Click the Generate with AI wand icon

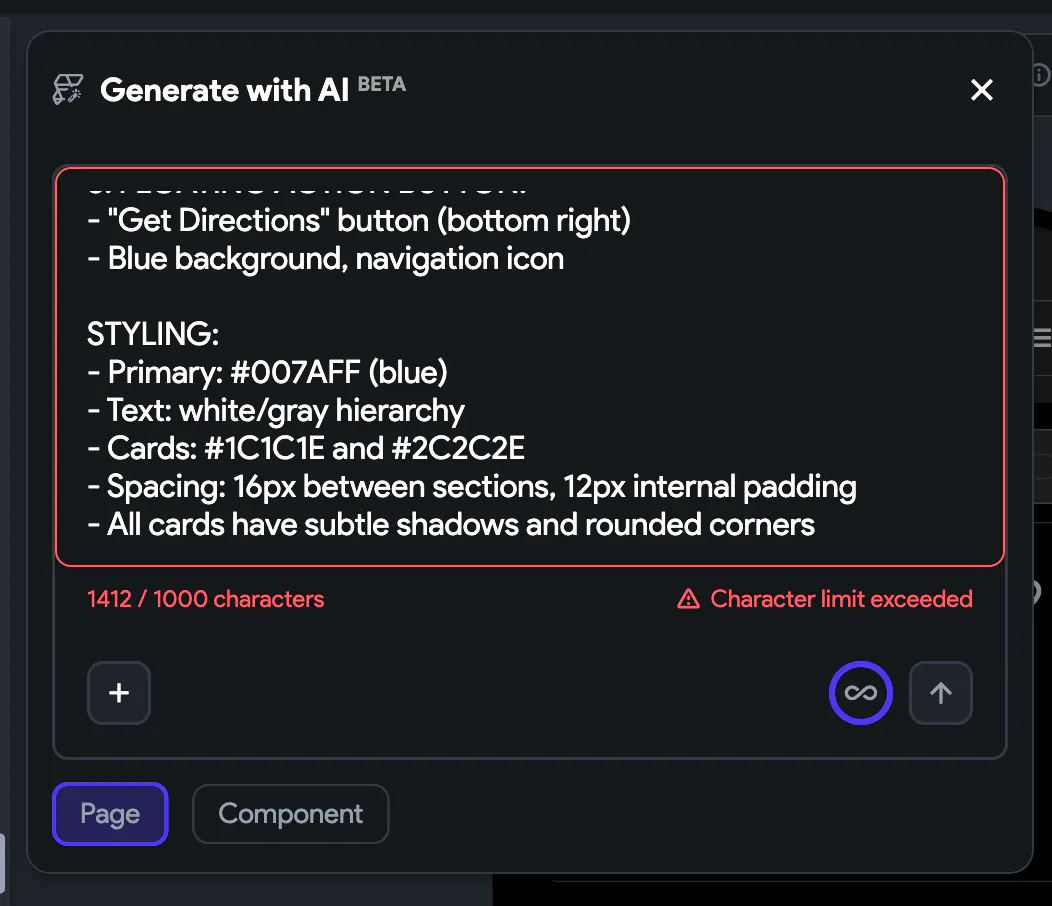click(68, 90)
